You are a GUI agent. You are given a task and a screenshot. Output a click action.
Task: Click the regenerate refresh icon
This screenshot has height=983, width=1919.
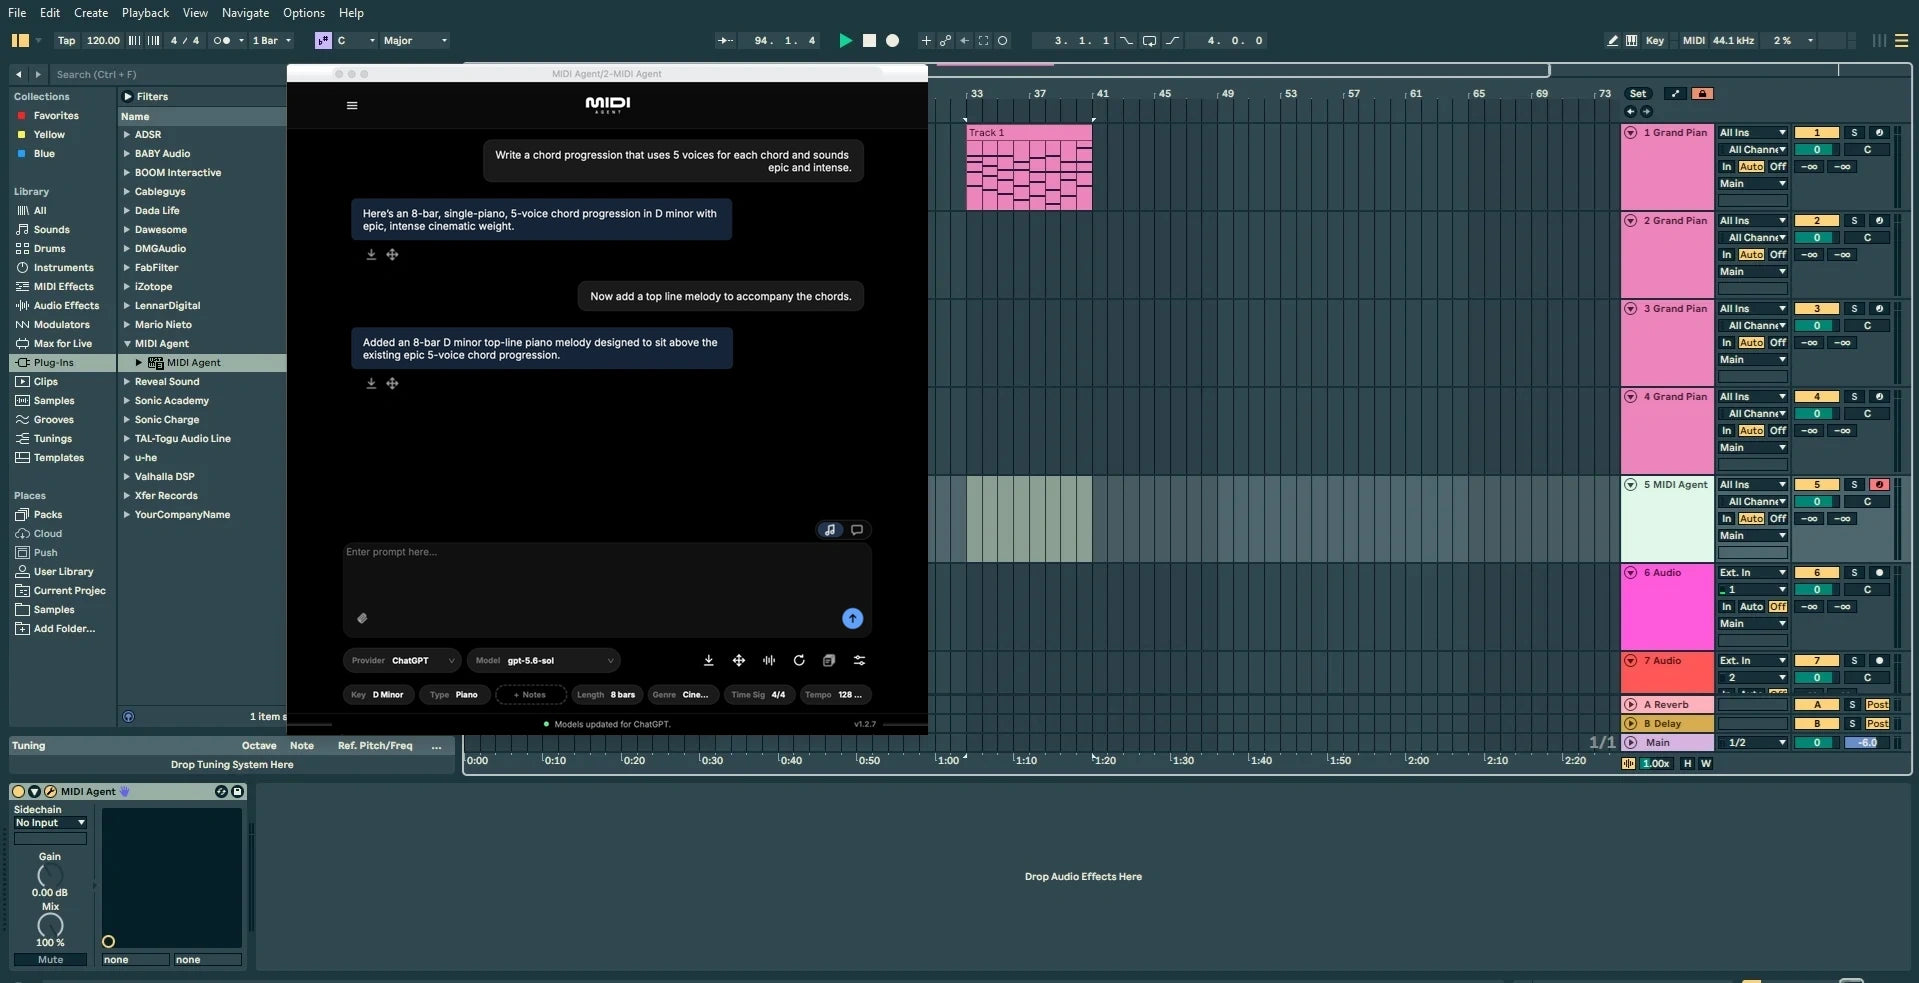(x=799, y=661)
